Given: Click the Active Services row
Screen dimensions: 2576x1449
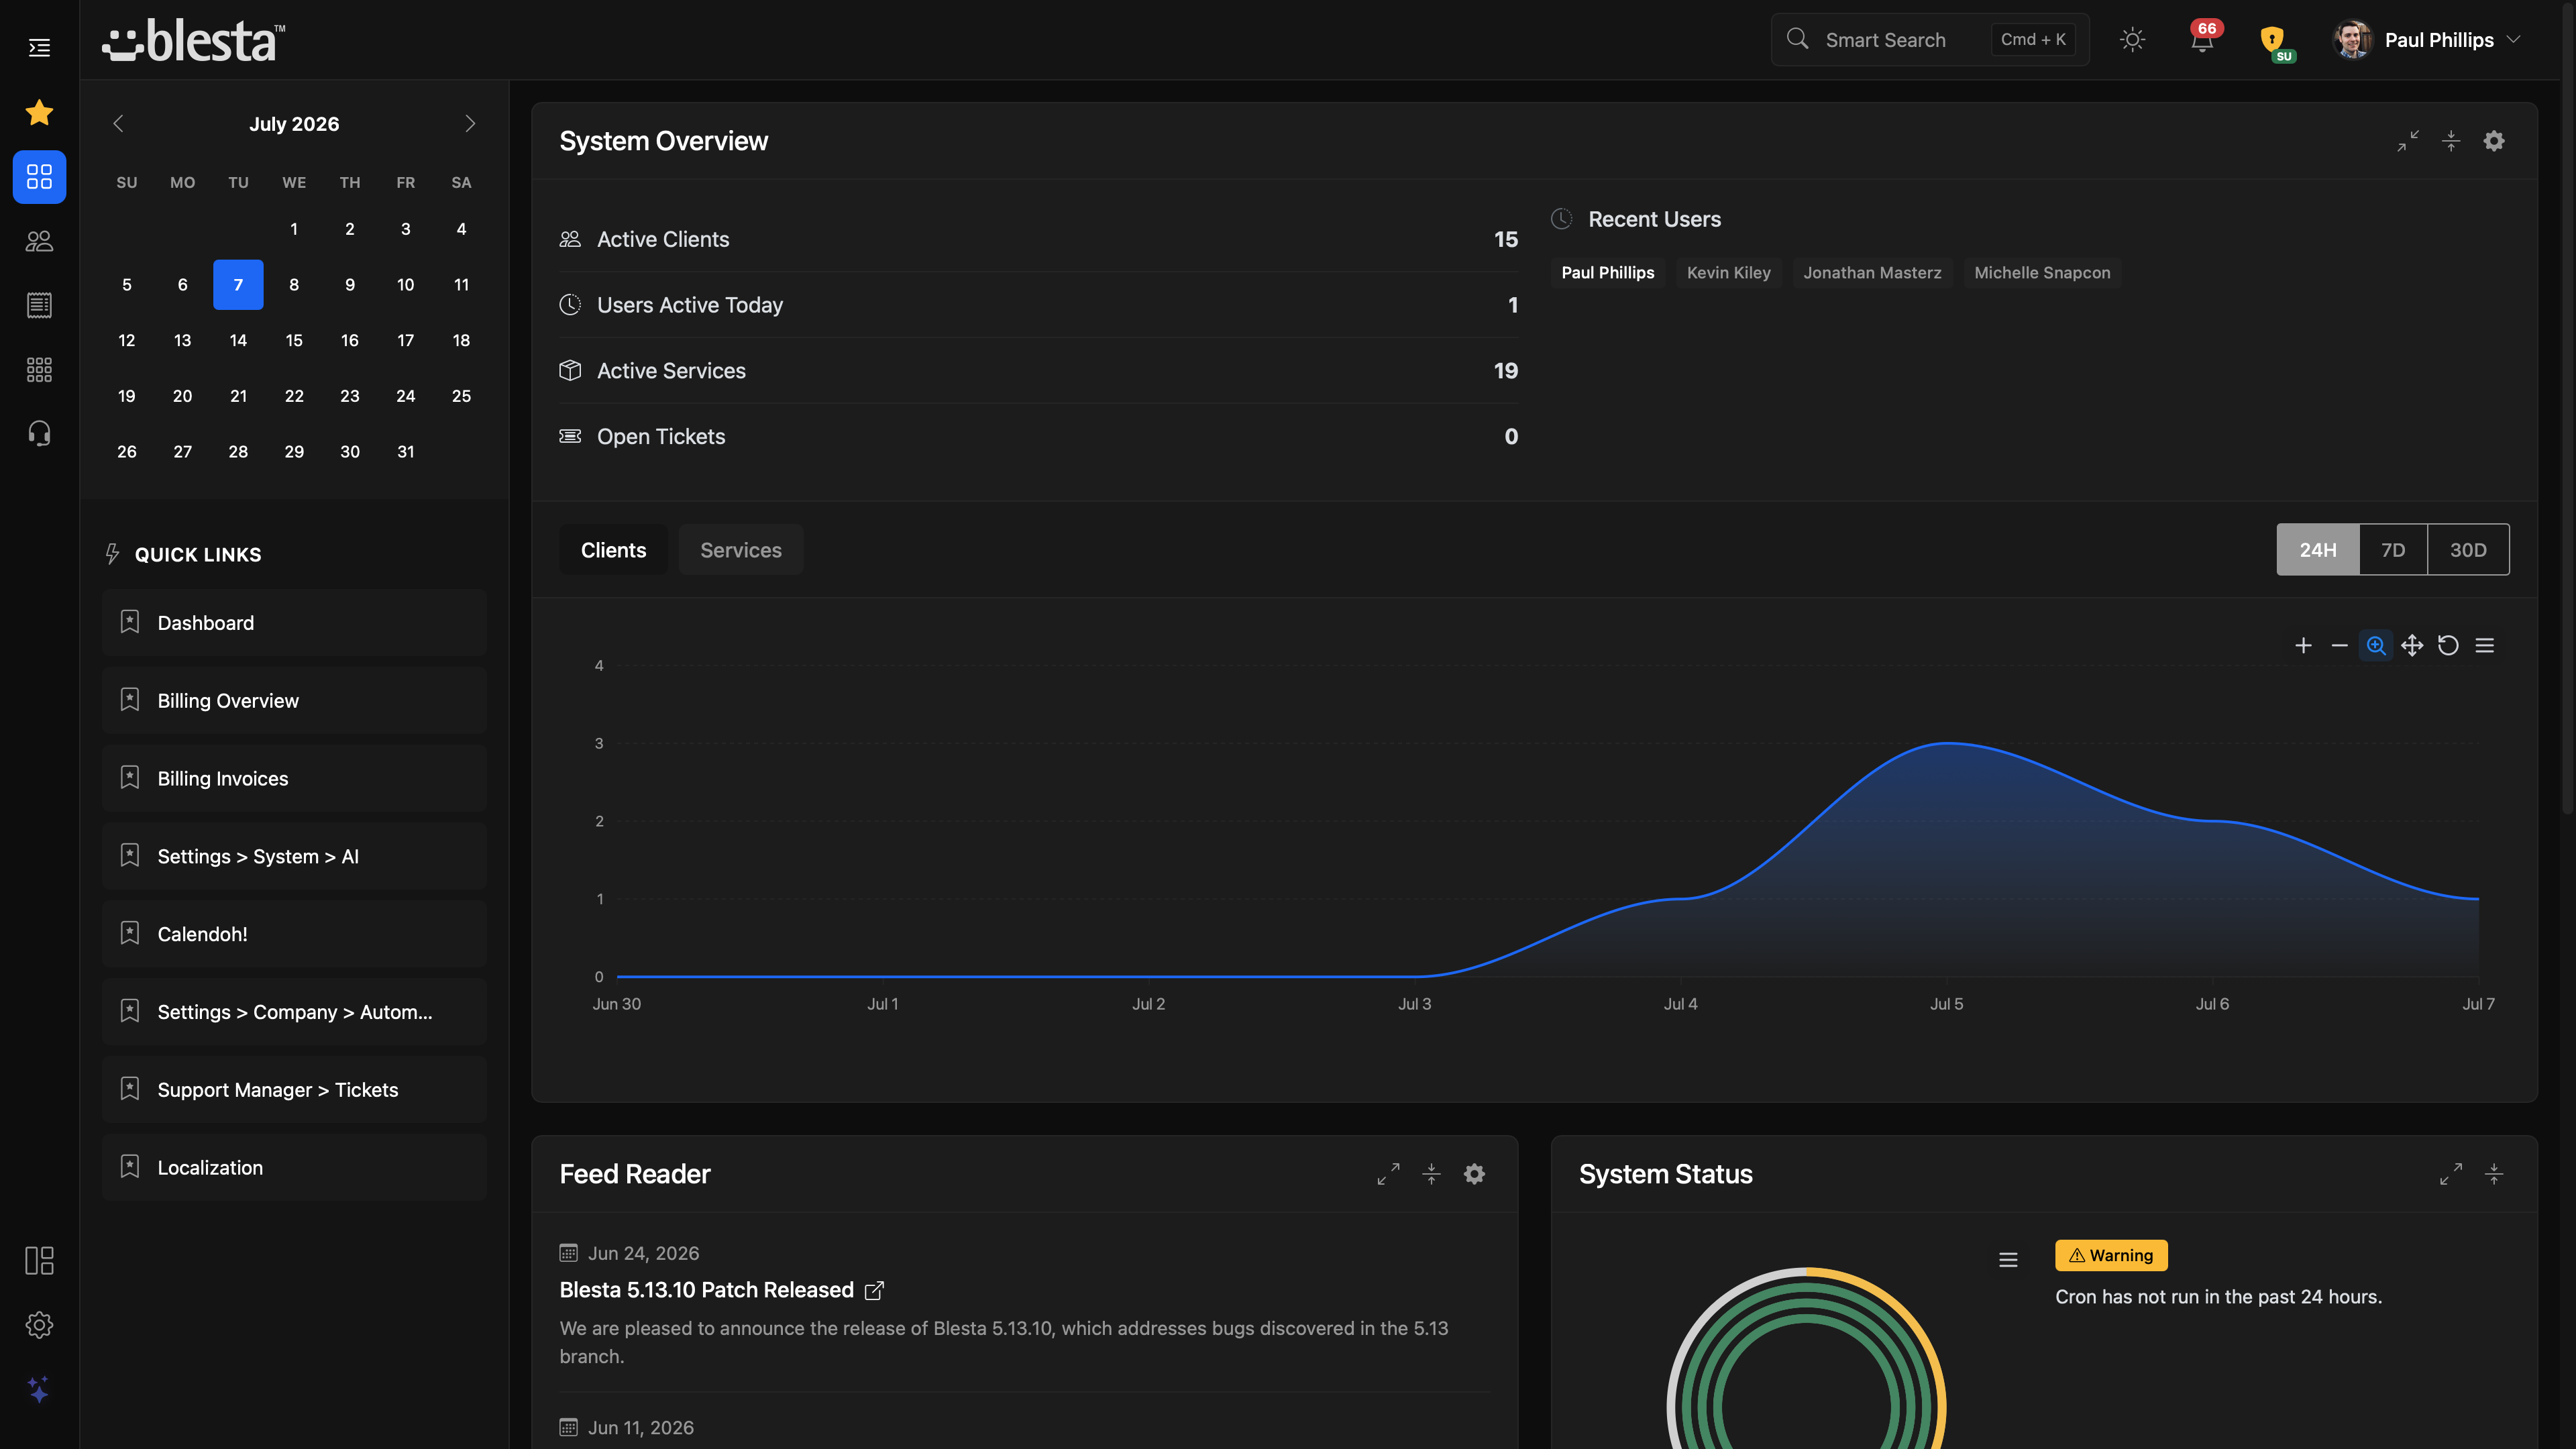Looking at the screenshot, I should click(x=1038, y=370).
